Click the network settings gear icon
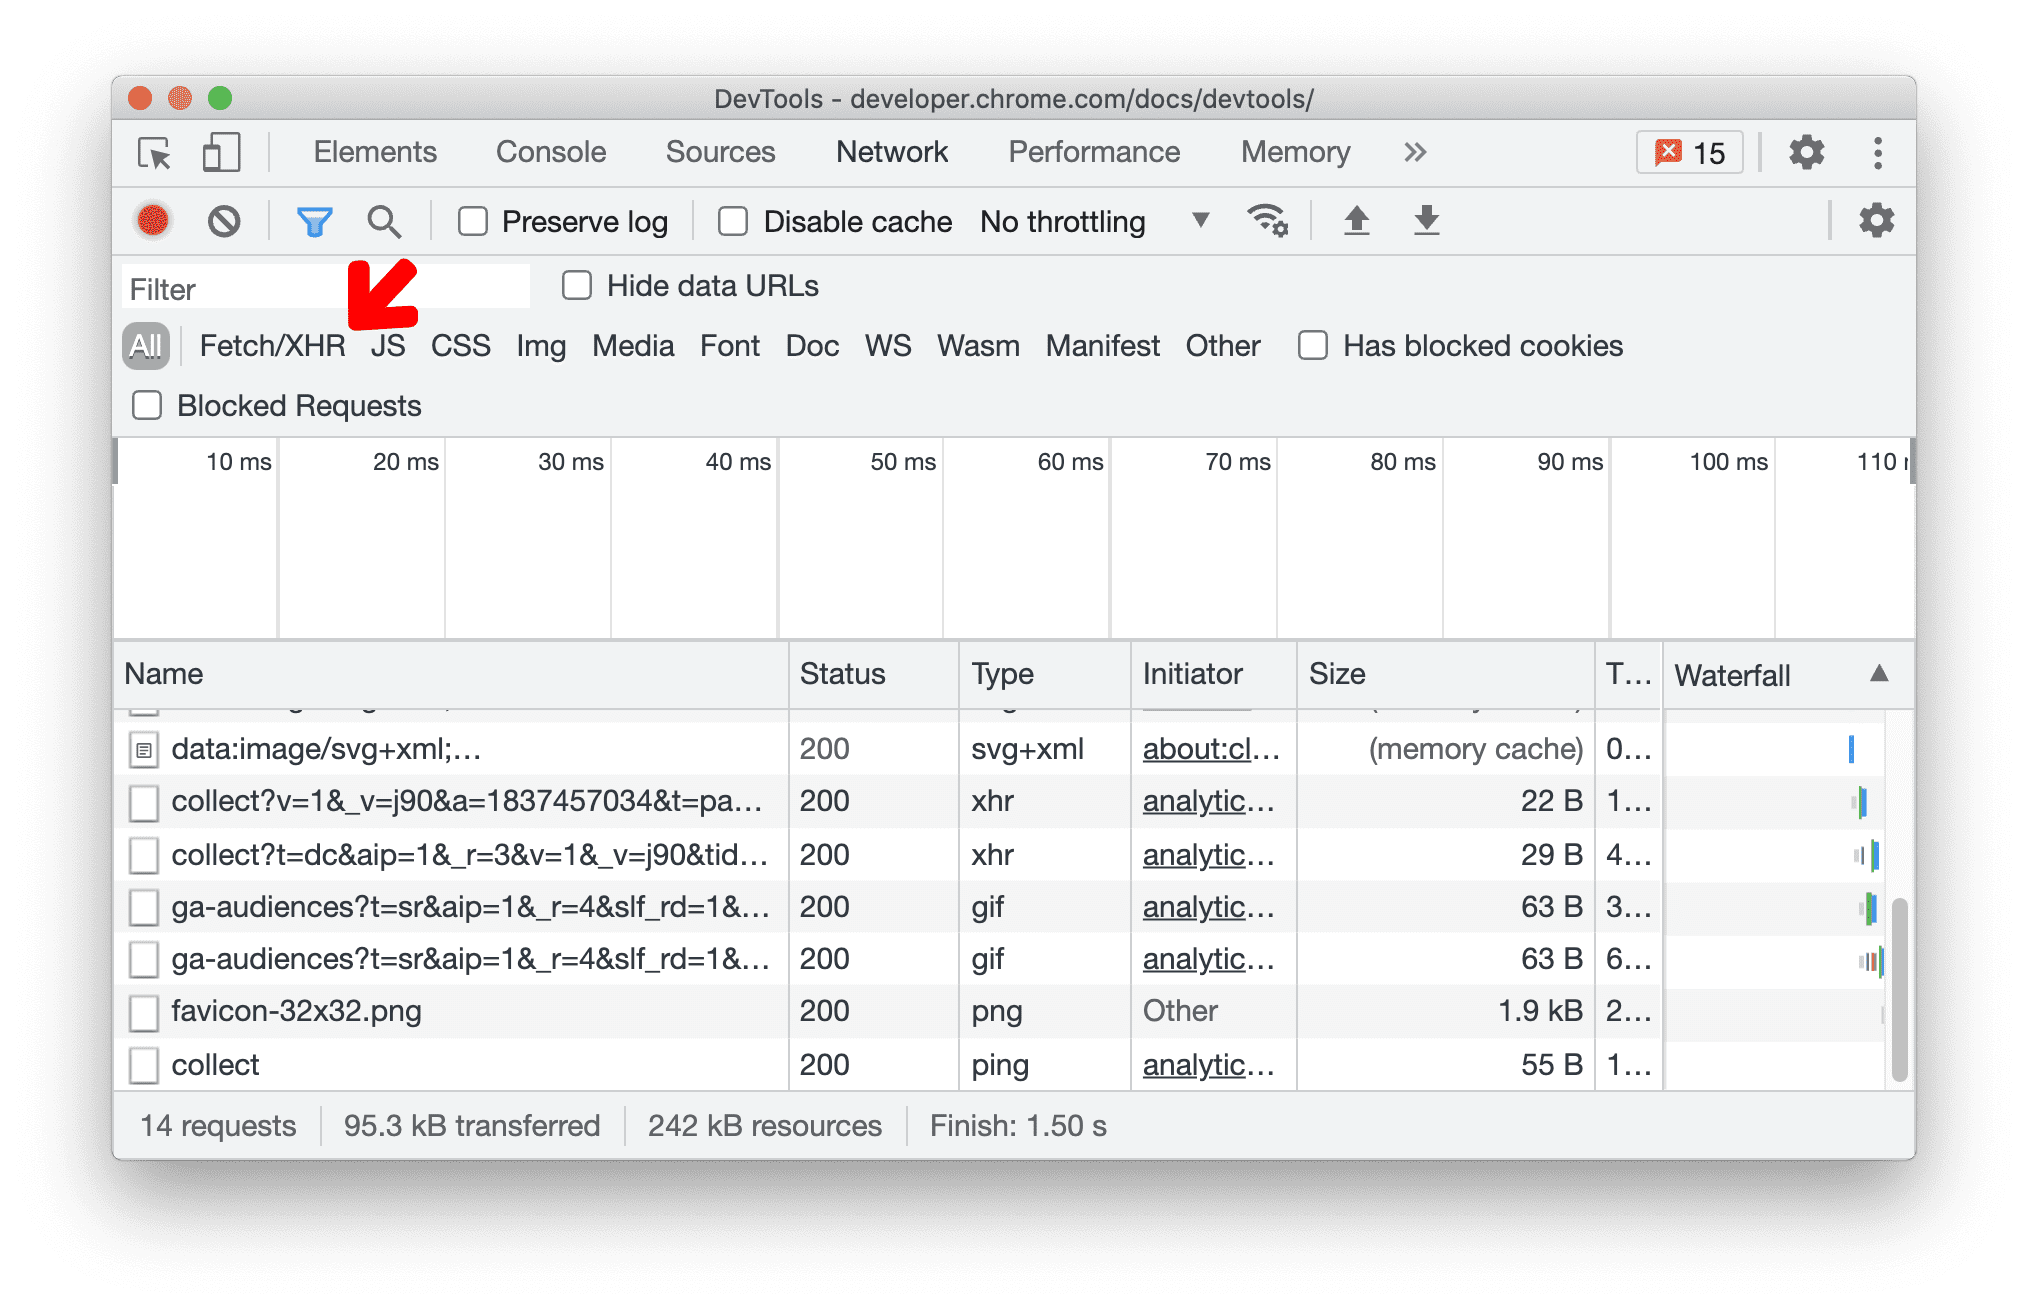 click(x=1876, y=220)
